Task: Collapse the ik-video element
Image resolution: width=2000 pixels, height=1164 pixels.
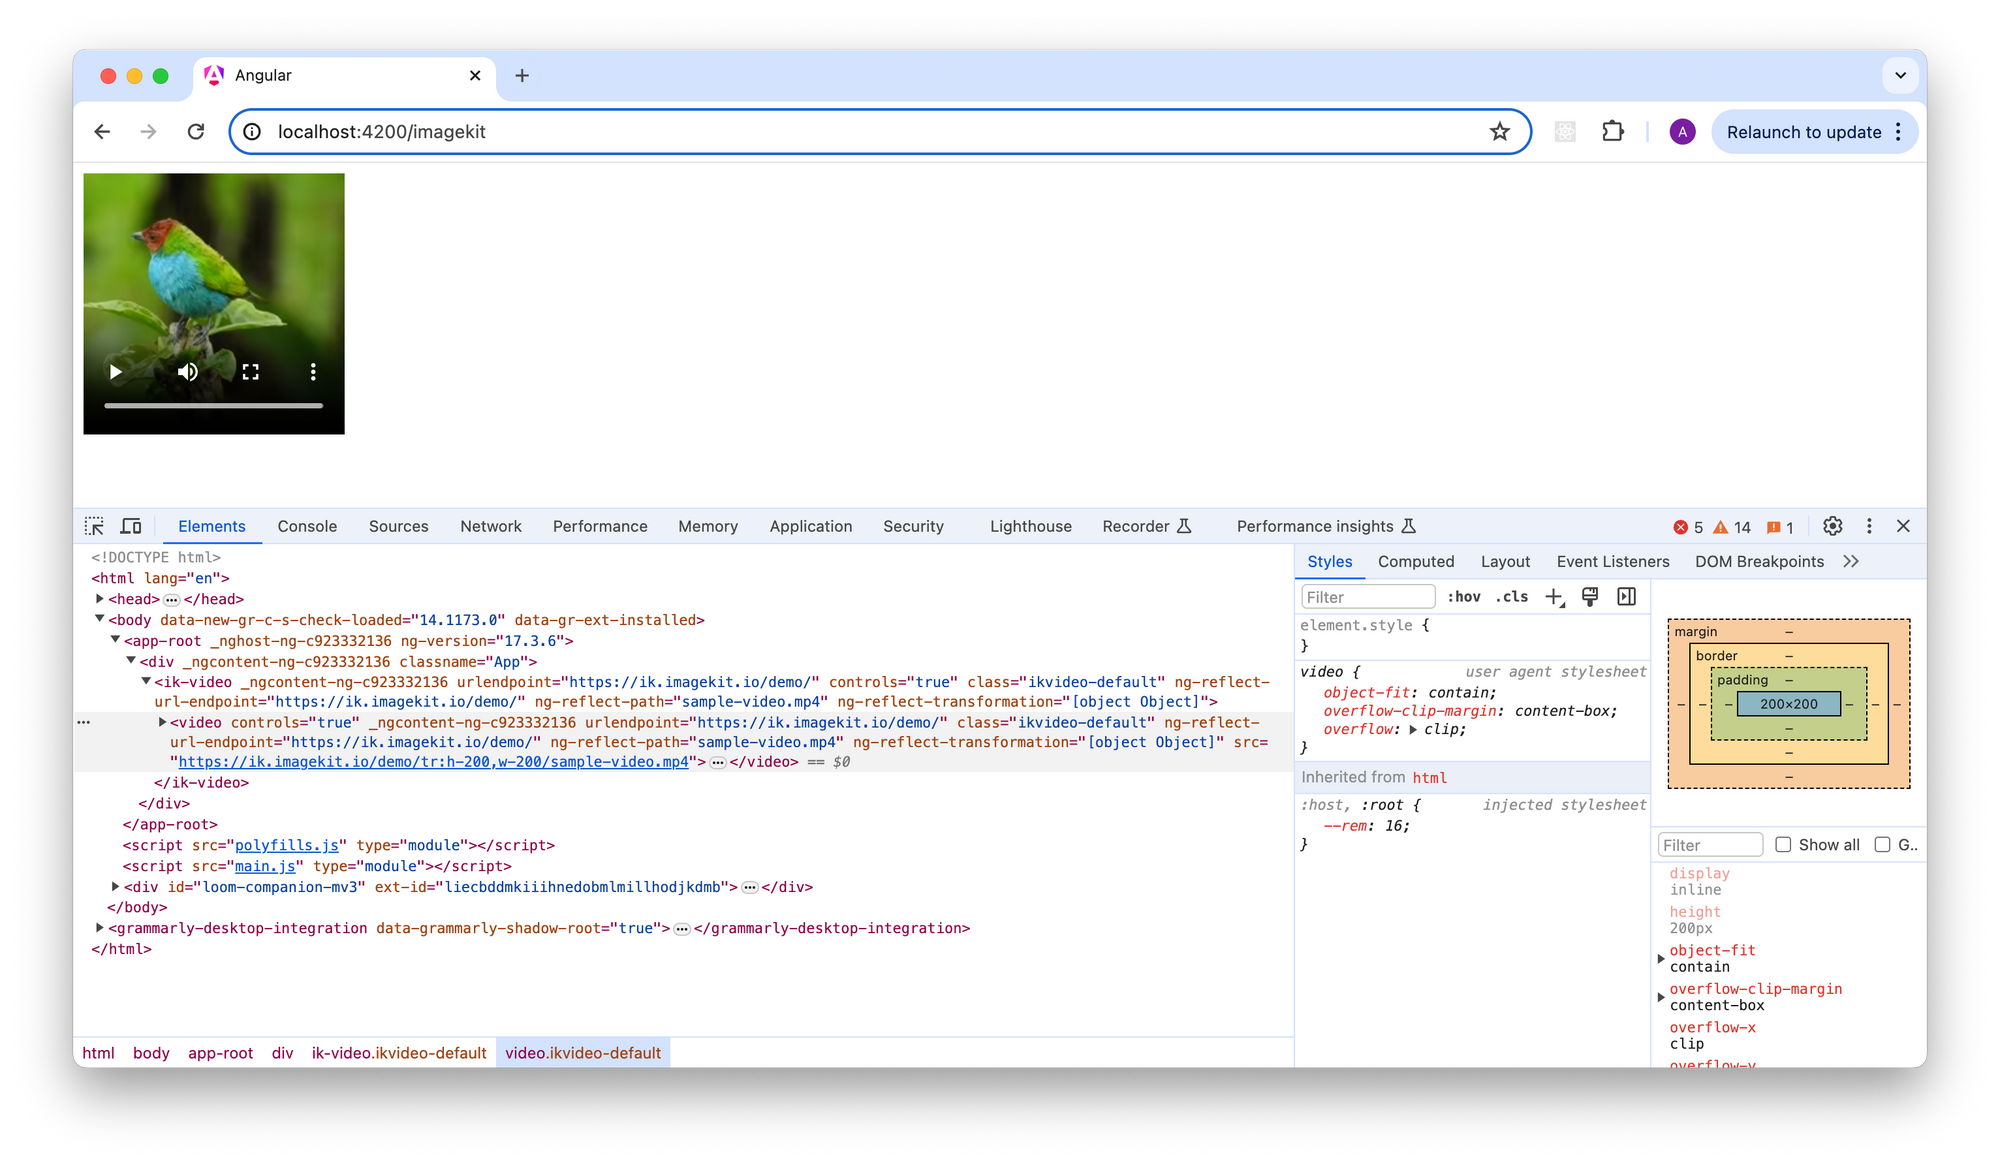Action: [146, 681]
